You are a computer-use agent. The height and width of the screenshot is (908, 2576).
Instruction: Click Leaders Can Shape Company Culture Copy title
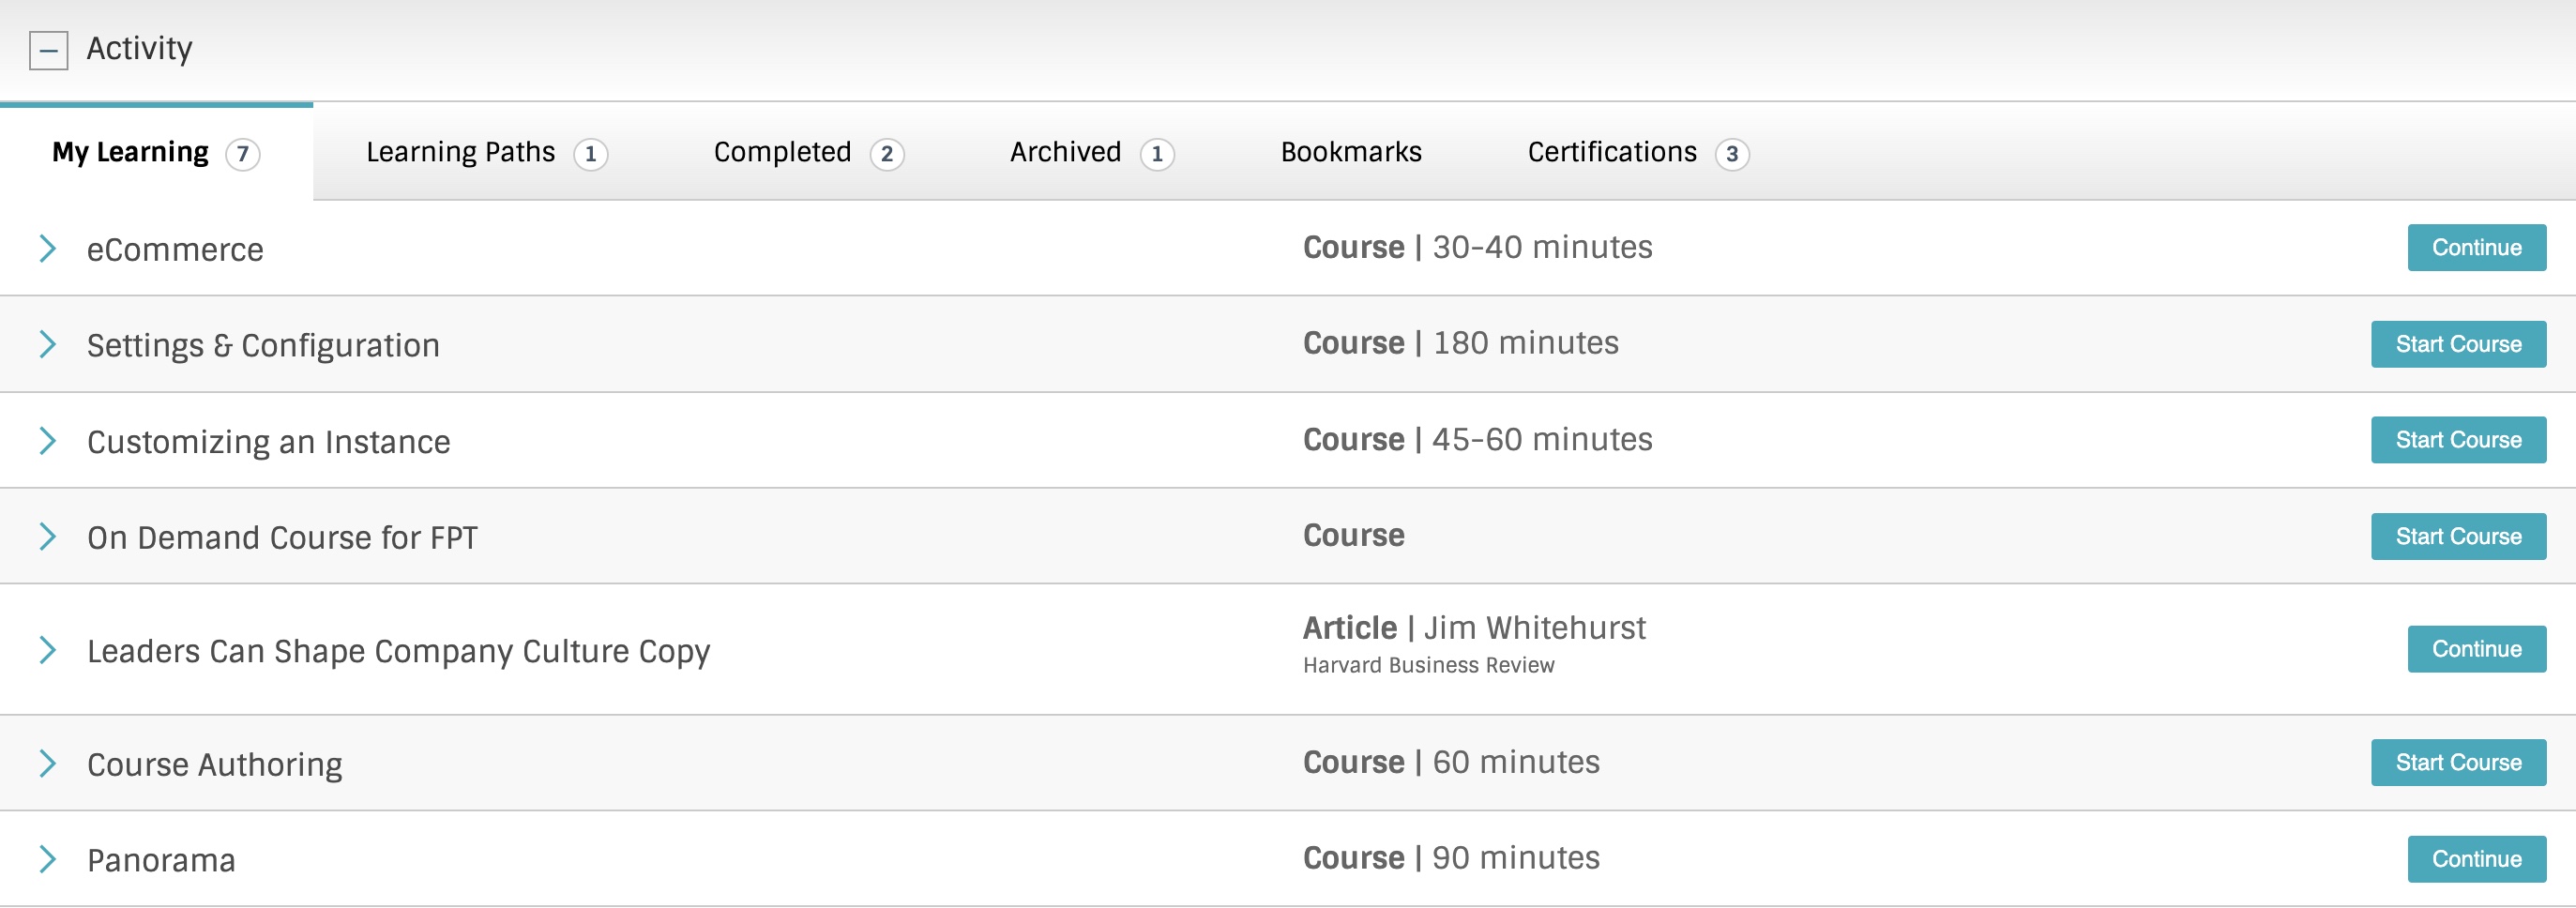[398, 651]
